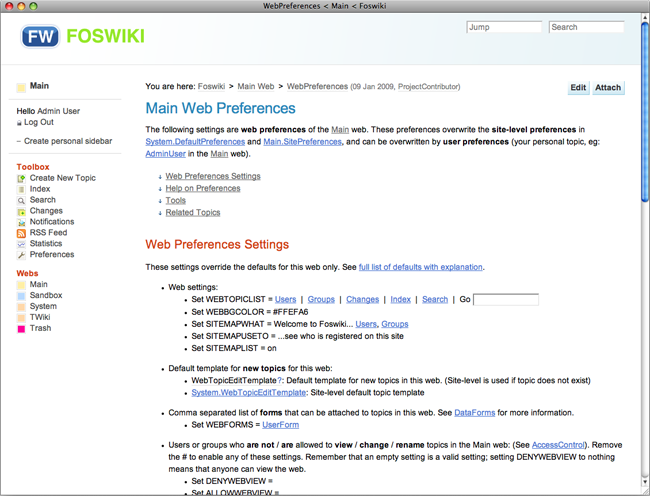Click Groups link in SITEMAPWHAT row
The height and width of the screenshot is (496, 650).
pyautogui.click(x=395, y=324)
